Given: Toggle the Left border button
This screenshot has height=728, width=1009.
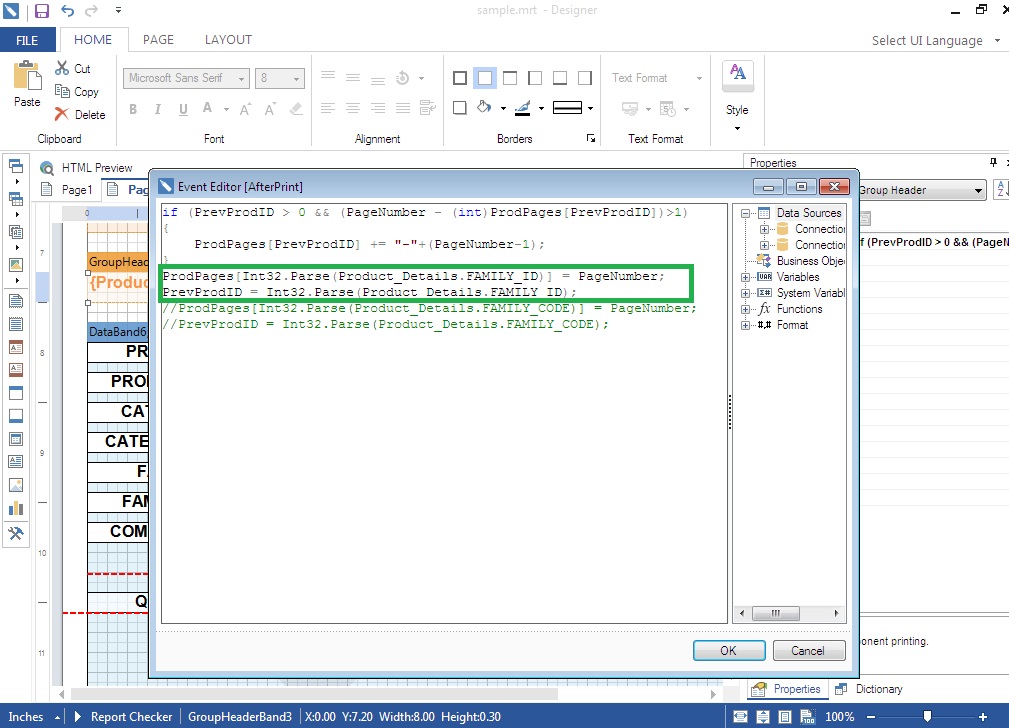Looking at the screenshot, I should click(535, 78).
